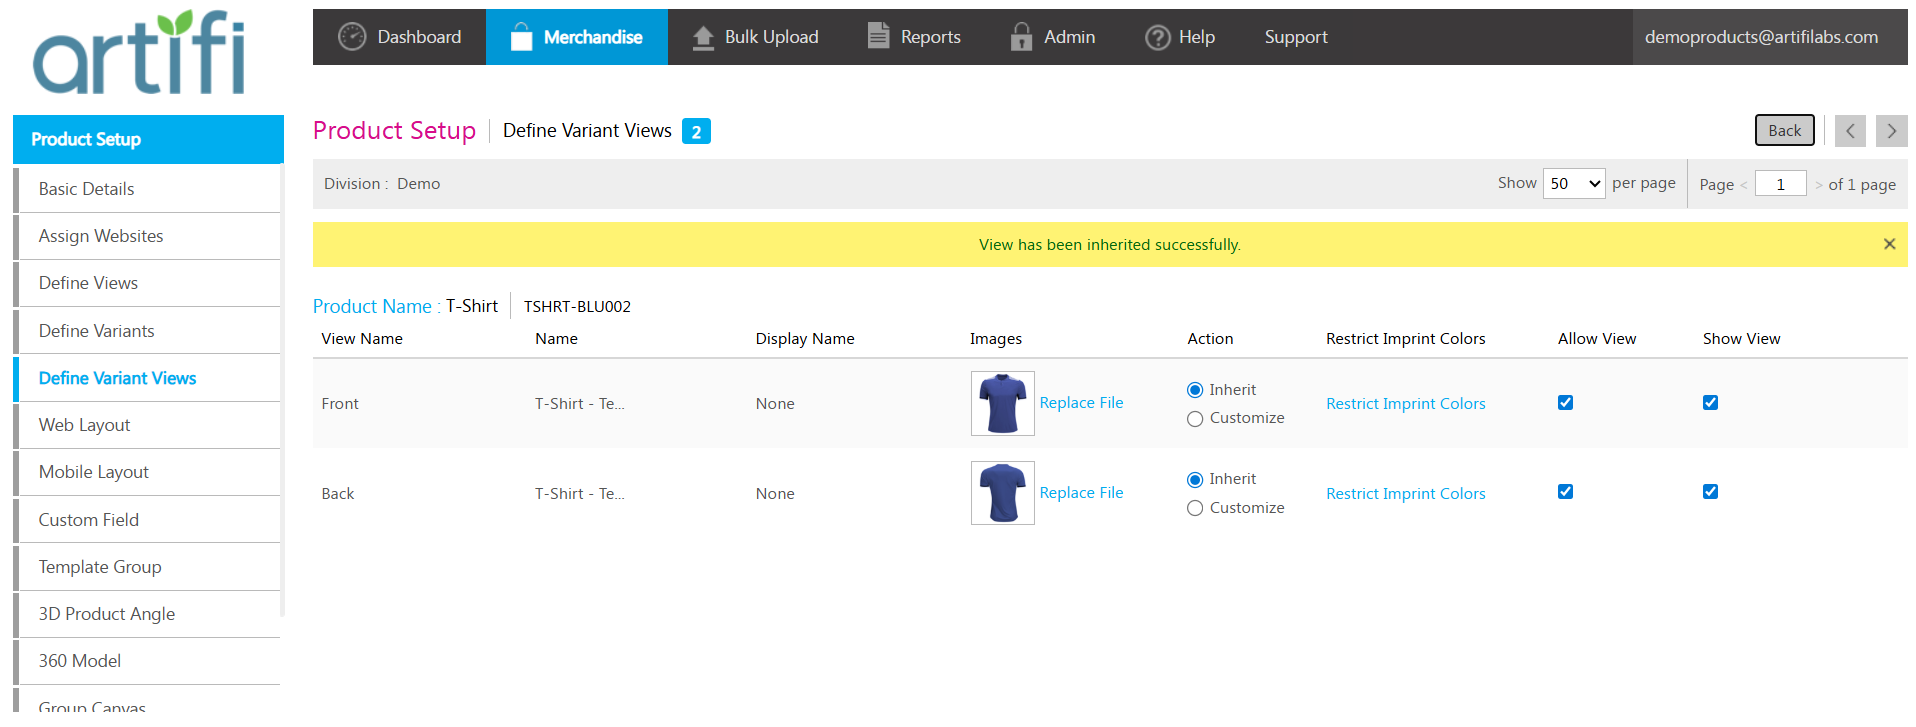1916x727 pixels.
Task: Click the Bulk Upload arrow icon
Action: coord(703,37)
